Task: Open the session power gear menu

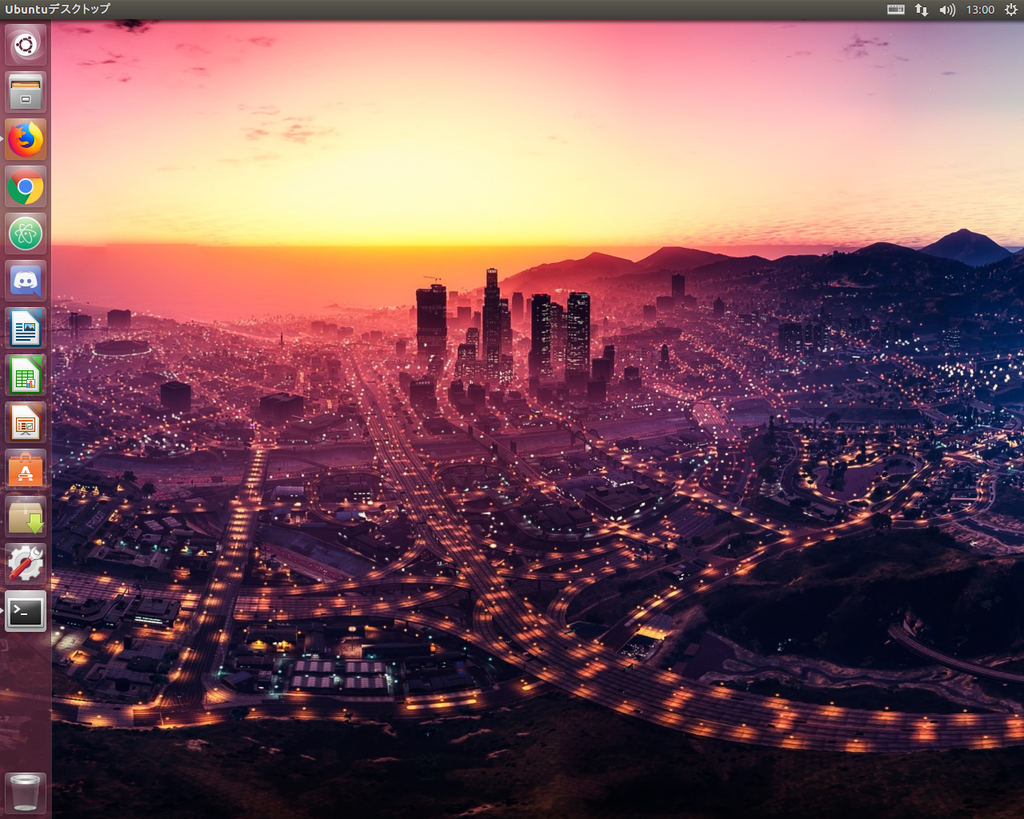Action: coord(1010,9)
